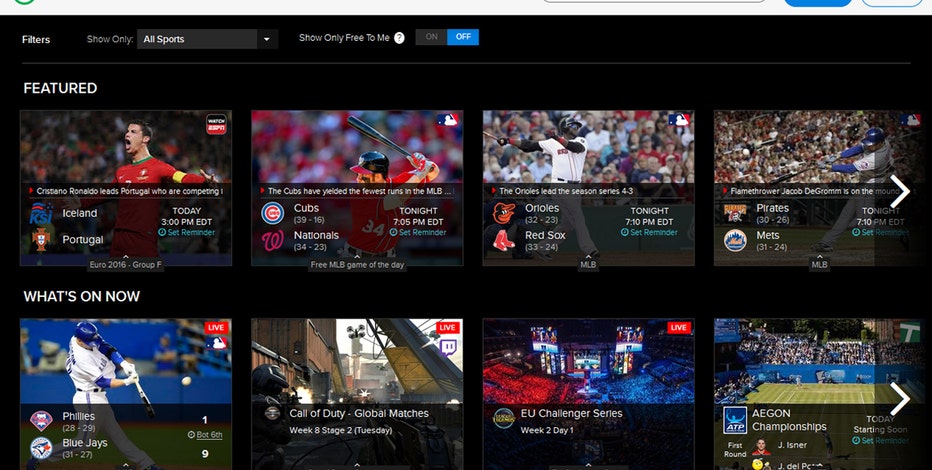This screenshot has height=470, width=932.
Task: Click LIVE badge on EU Challenger Series card
Action: pos(678,327)
